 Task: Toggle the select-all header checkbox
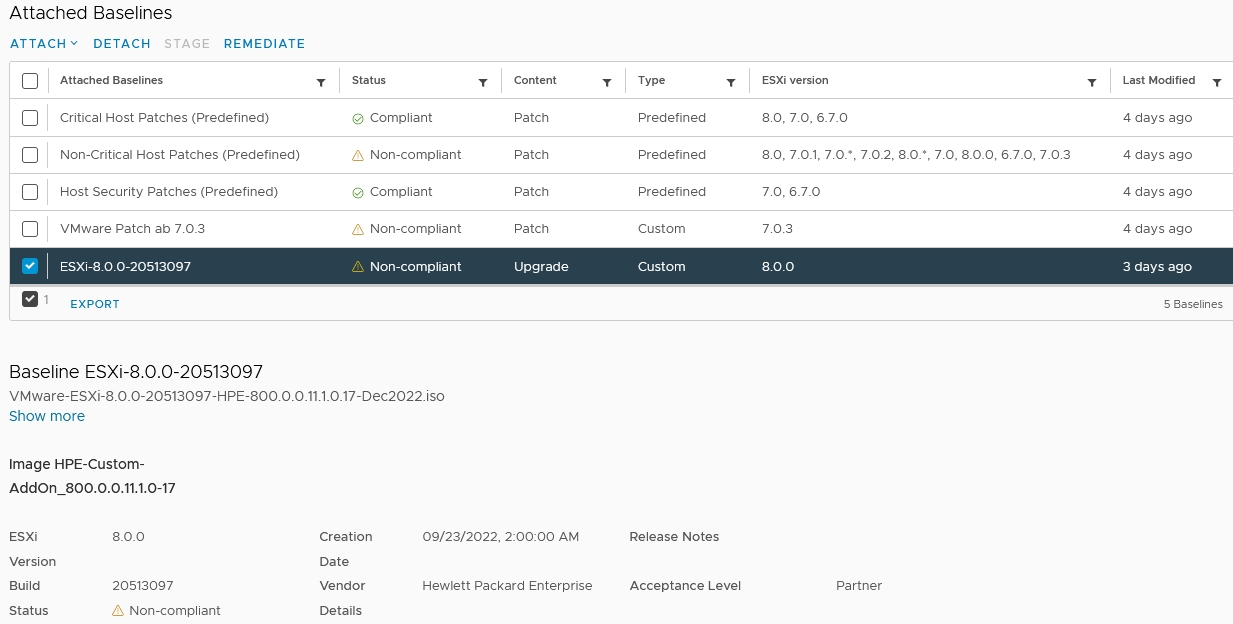(x=30, y=81)
